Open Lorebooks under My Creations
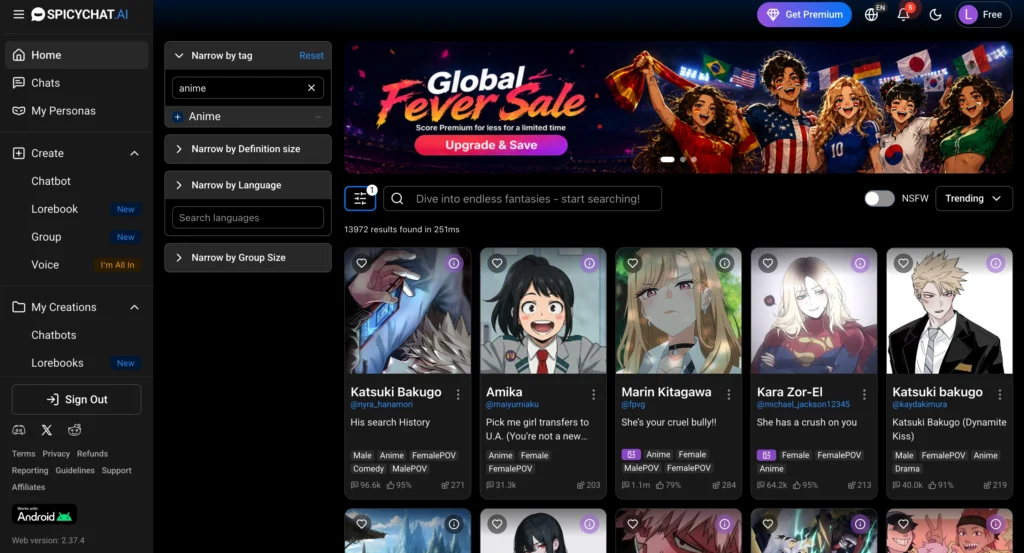Screen dimensions: 1024x553 pos(57,363)
